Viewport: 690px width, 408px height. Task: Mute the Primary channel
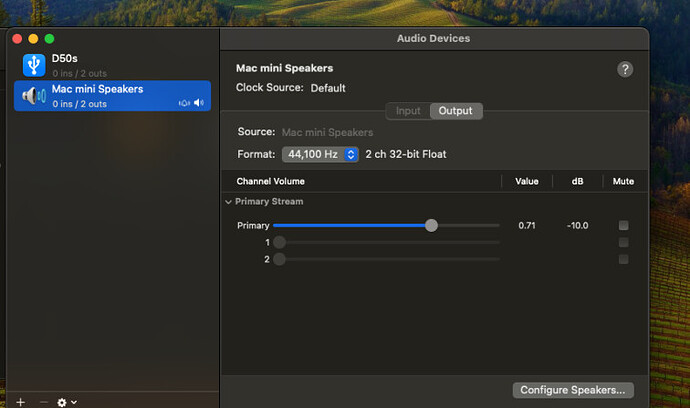(x=623, y=226)
